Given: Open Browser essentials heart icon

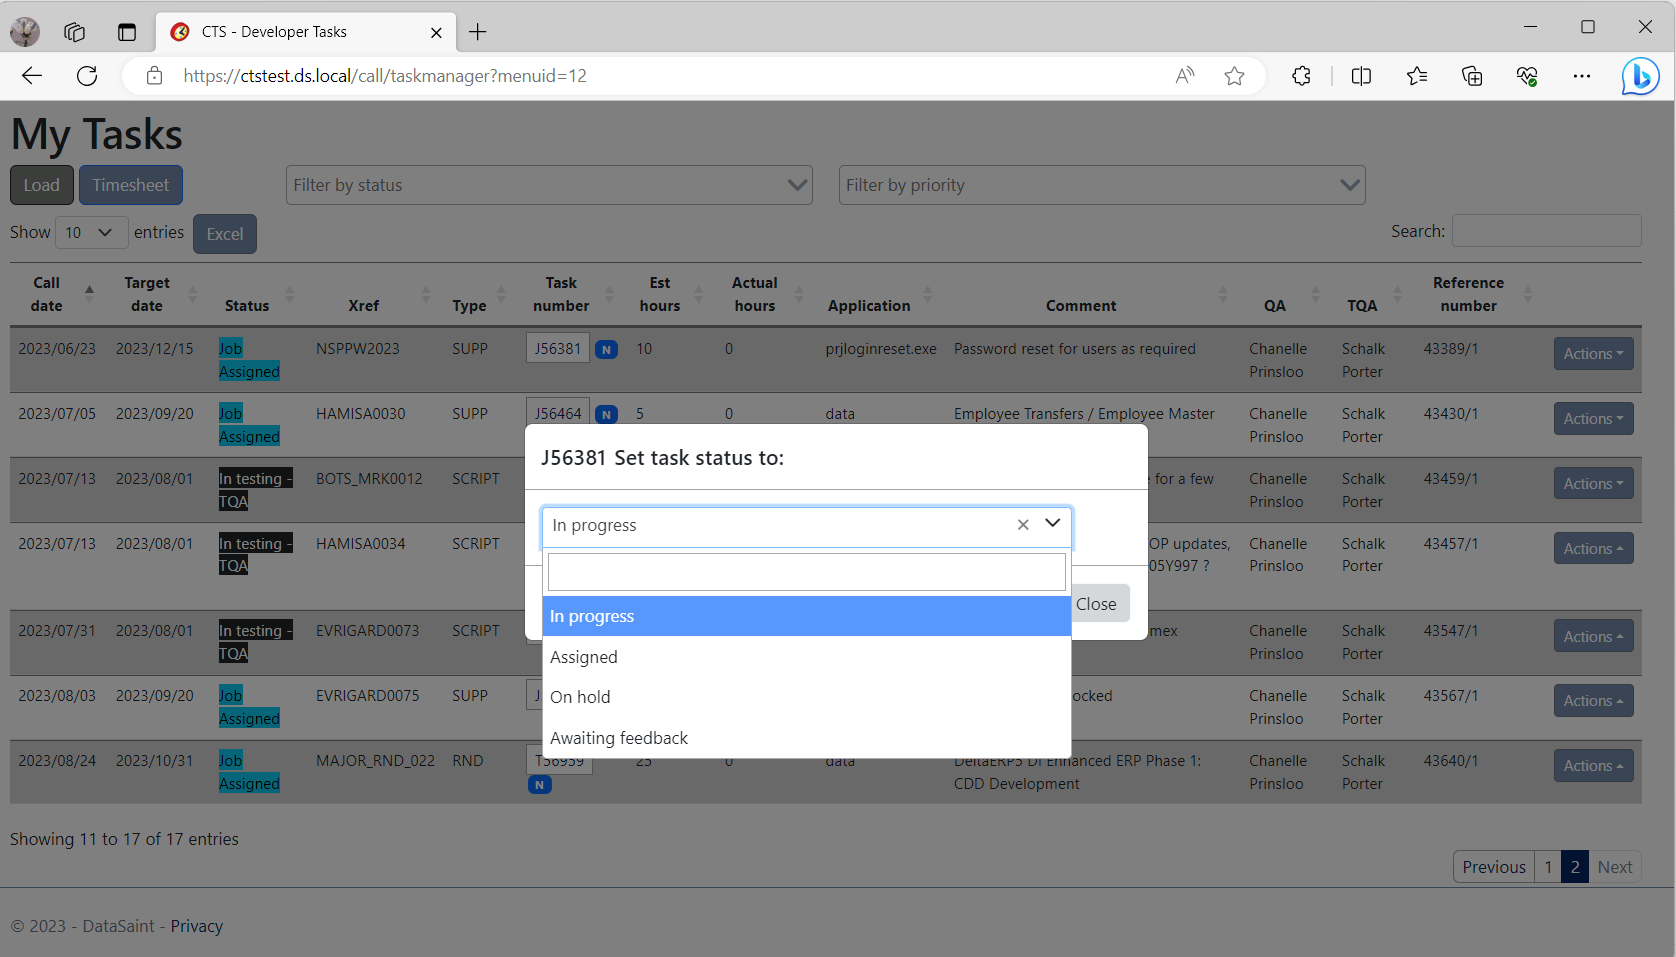Looking at the screenshot, I should tap(1527, 76).
